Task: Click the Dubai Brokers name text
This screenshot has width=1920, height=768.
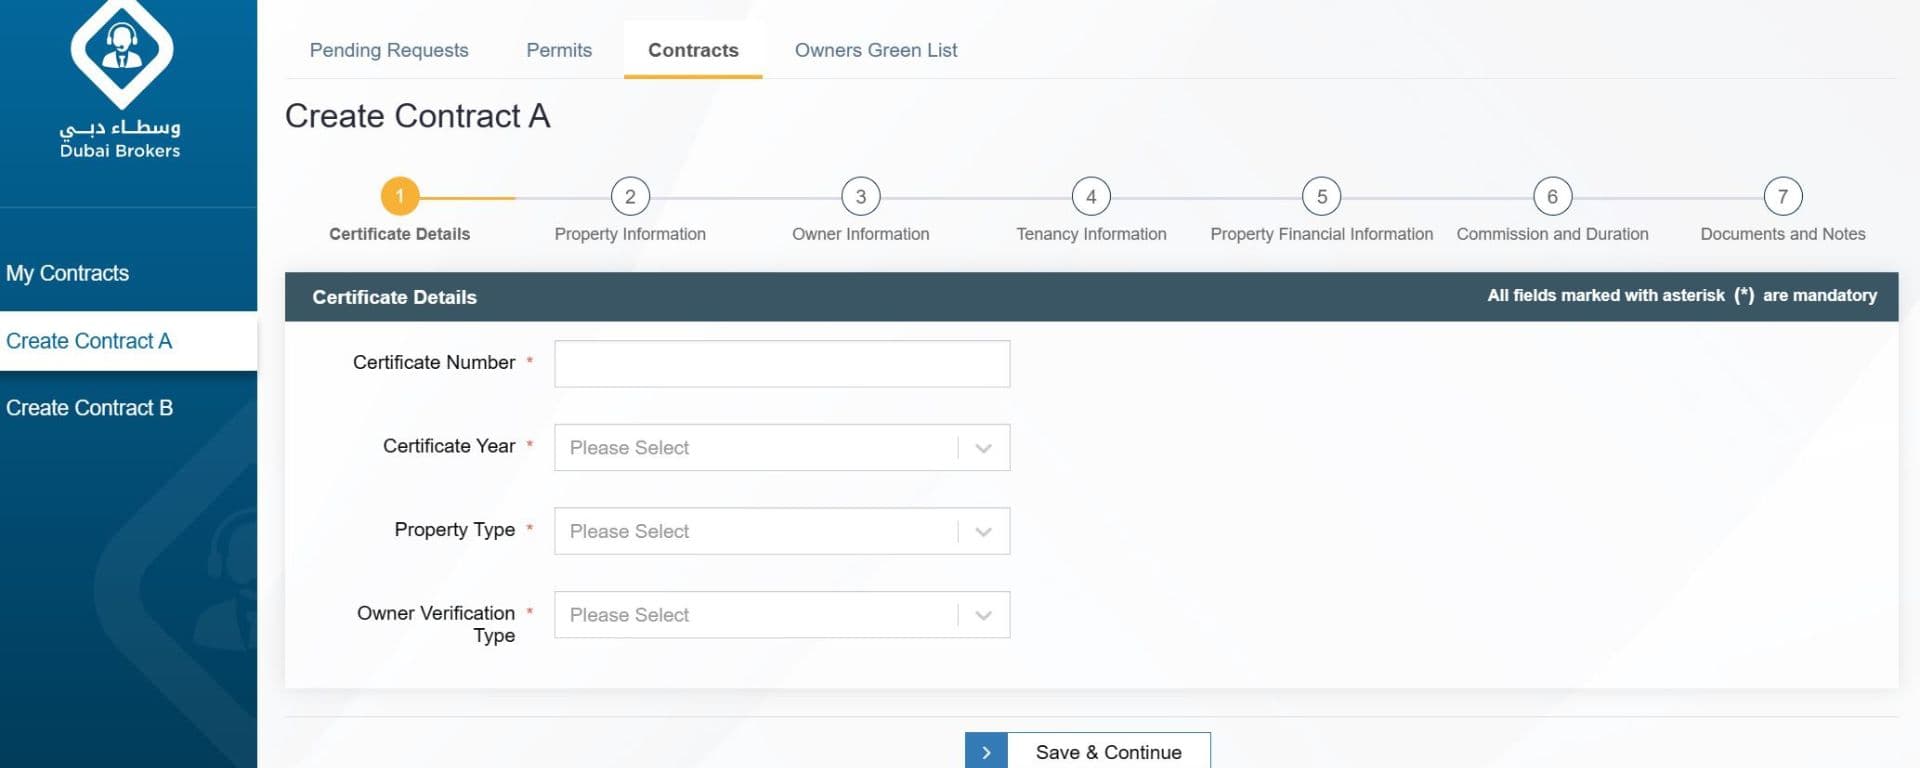Action: (x=120, y=151)
